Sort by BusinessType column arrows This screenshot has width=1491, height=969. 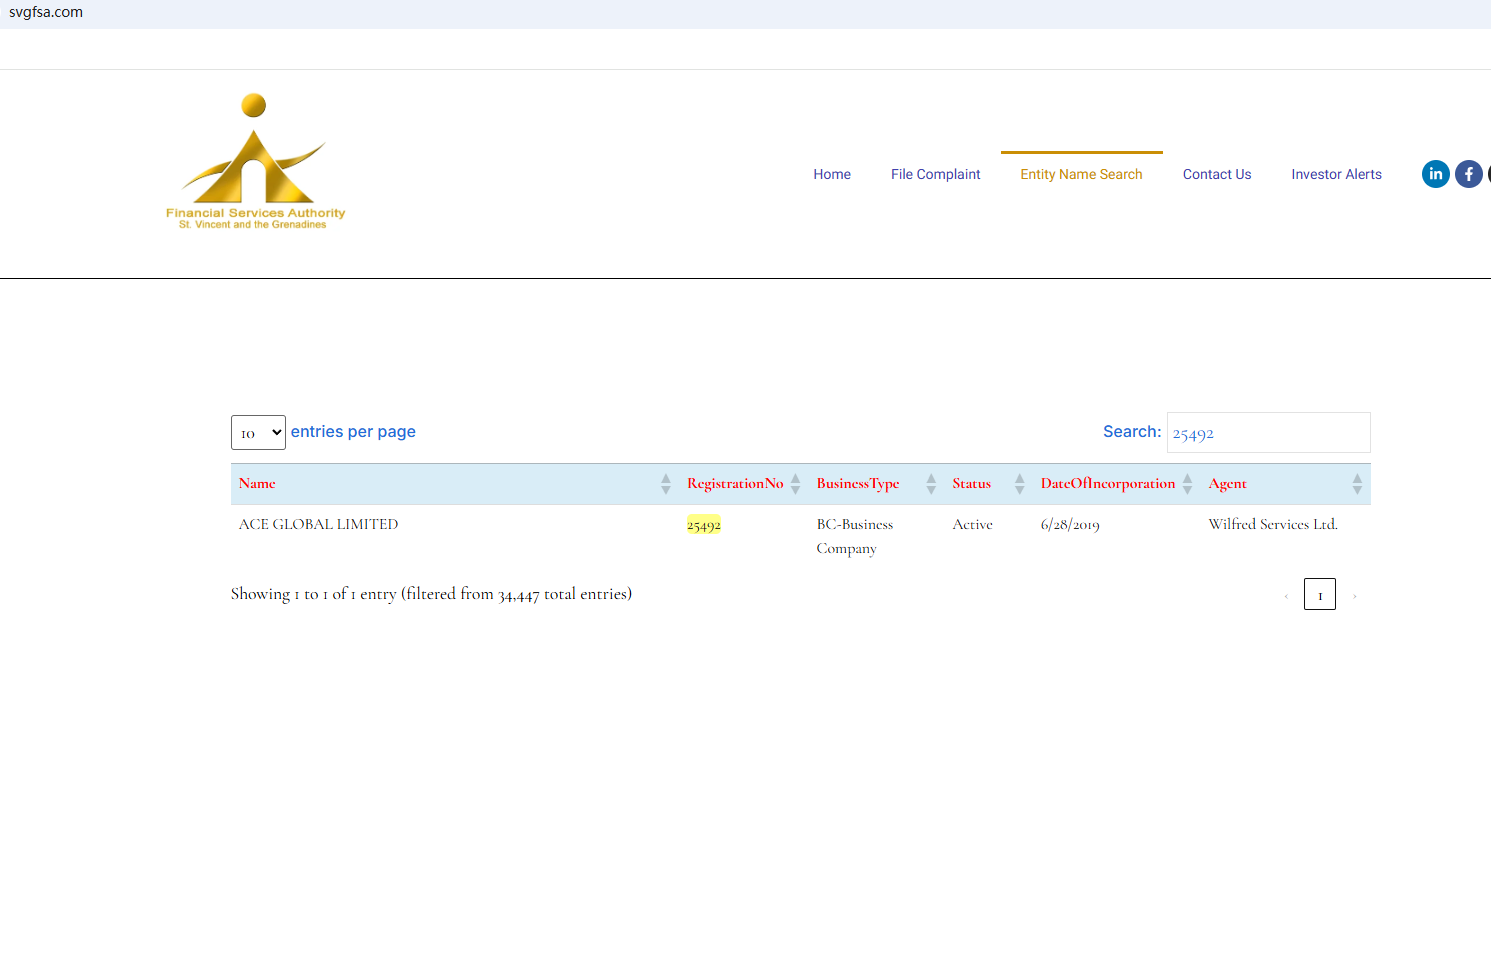pos(931,484)
